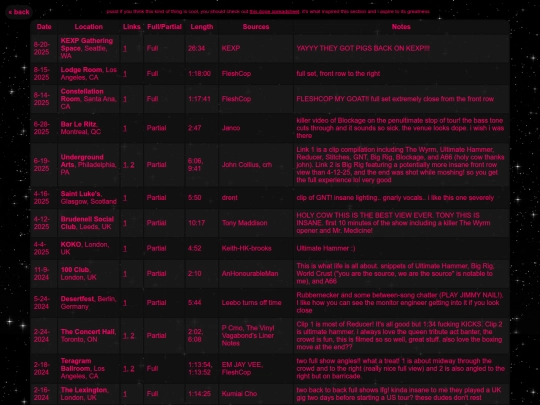The width and height of the screenshot is (540, 405).
Task: Click the Full/Partial column header
Action: [164, 27]
